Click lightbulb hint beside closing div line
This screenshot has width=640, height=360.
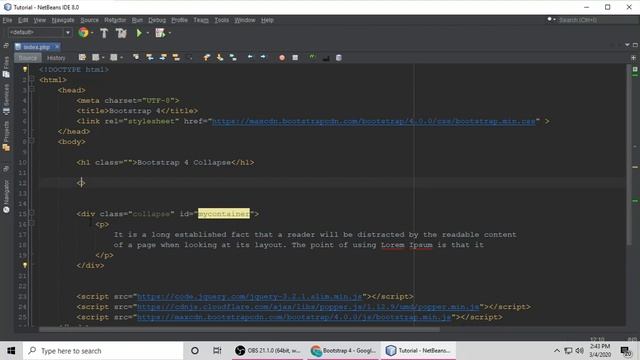pos(25,265)
